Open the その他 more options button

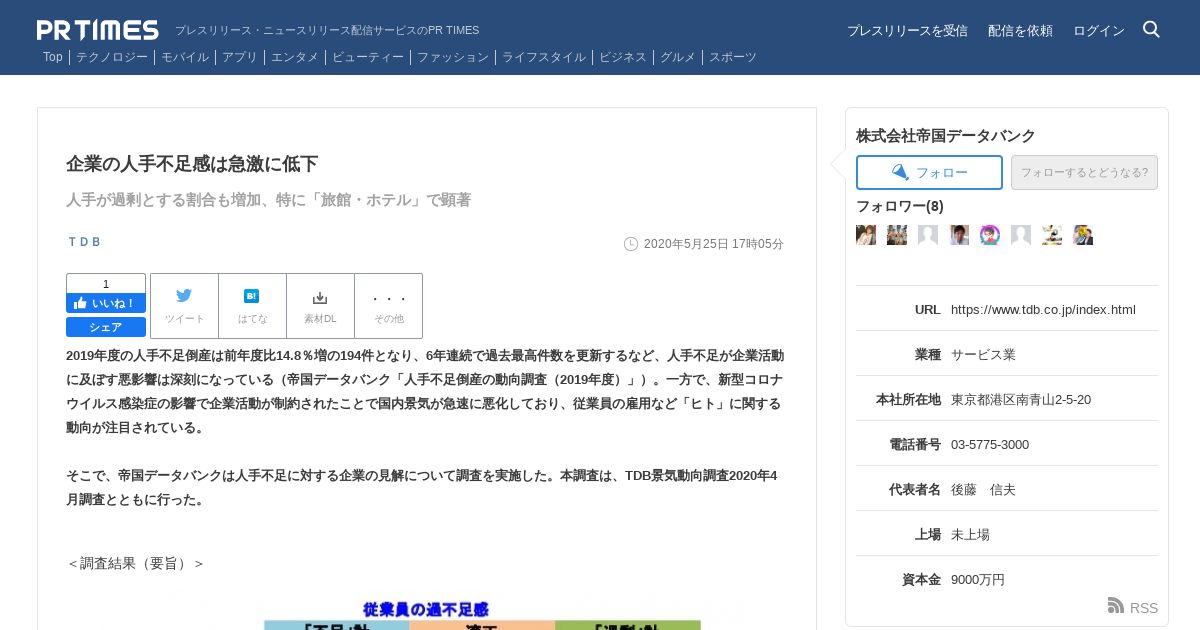(x=388, y=306)
